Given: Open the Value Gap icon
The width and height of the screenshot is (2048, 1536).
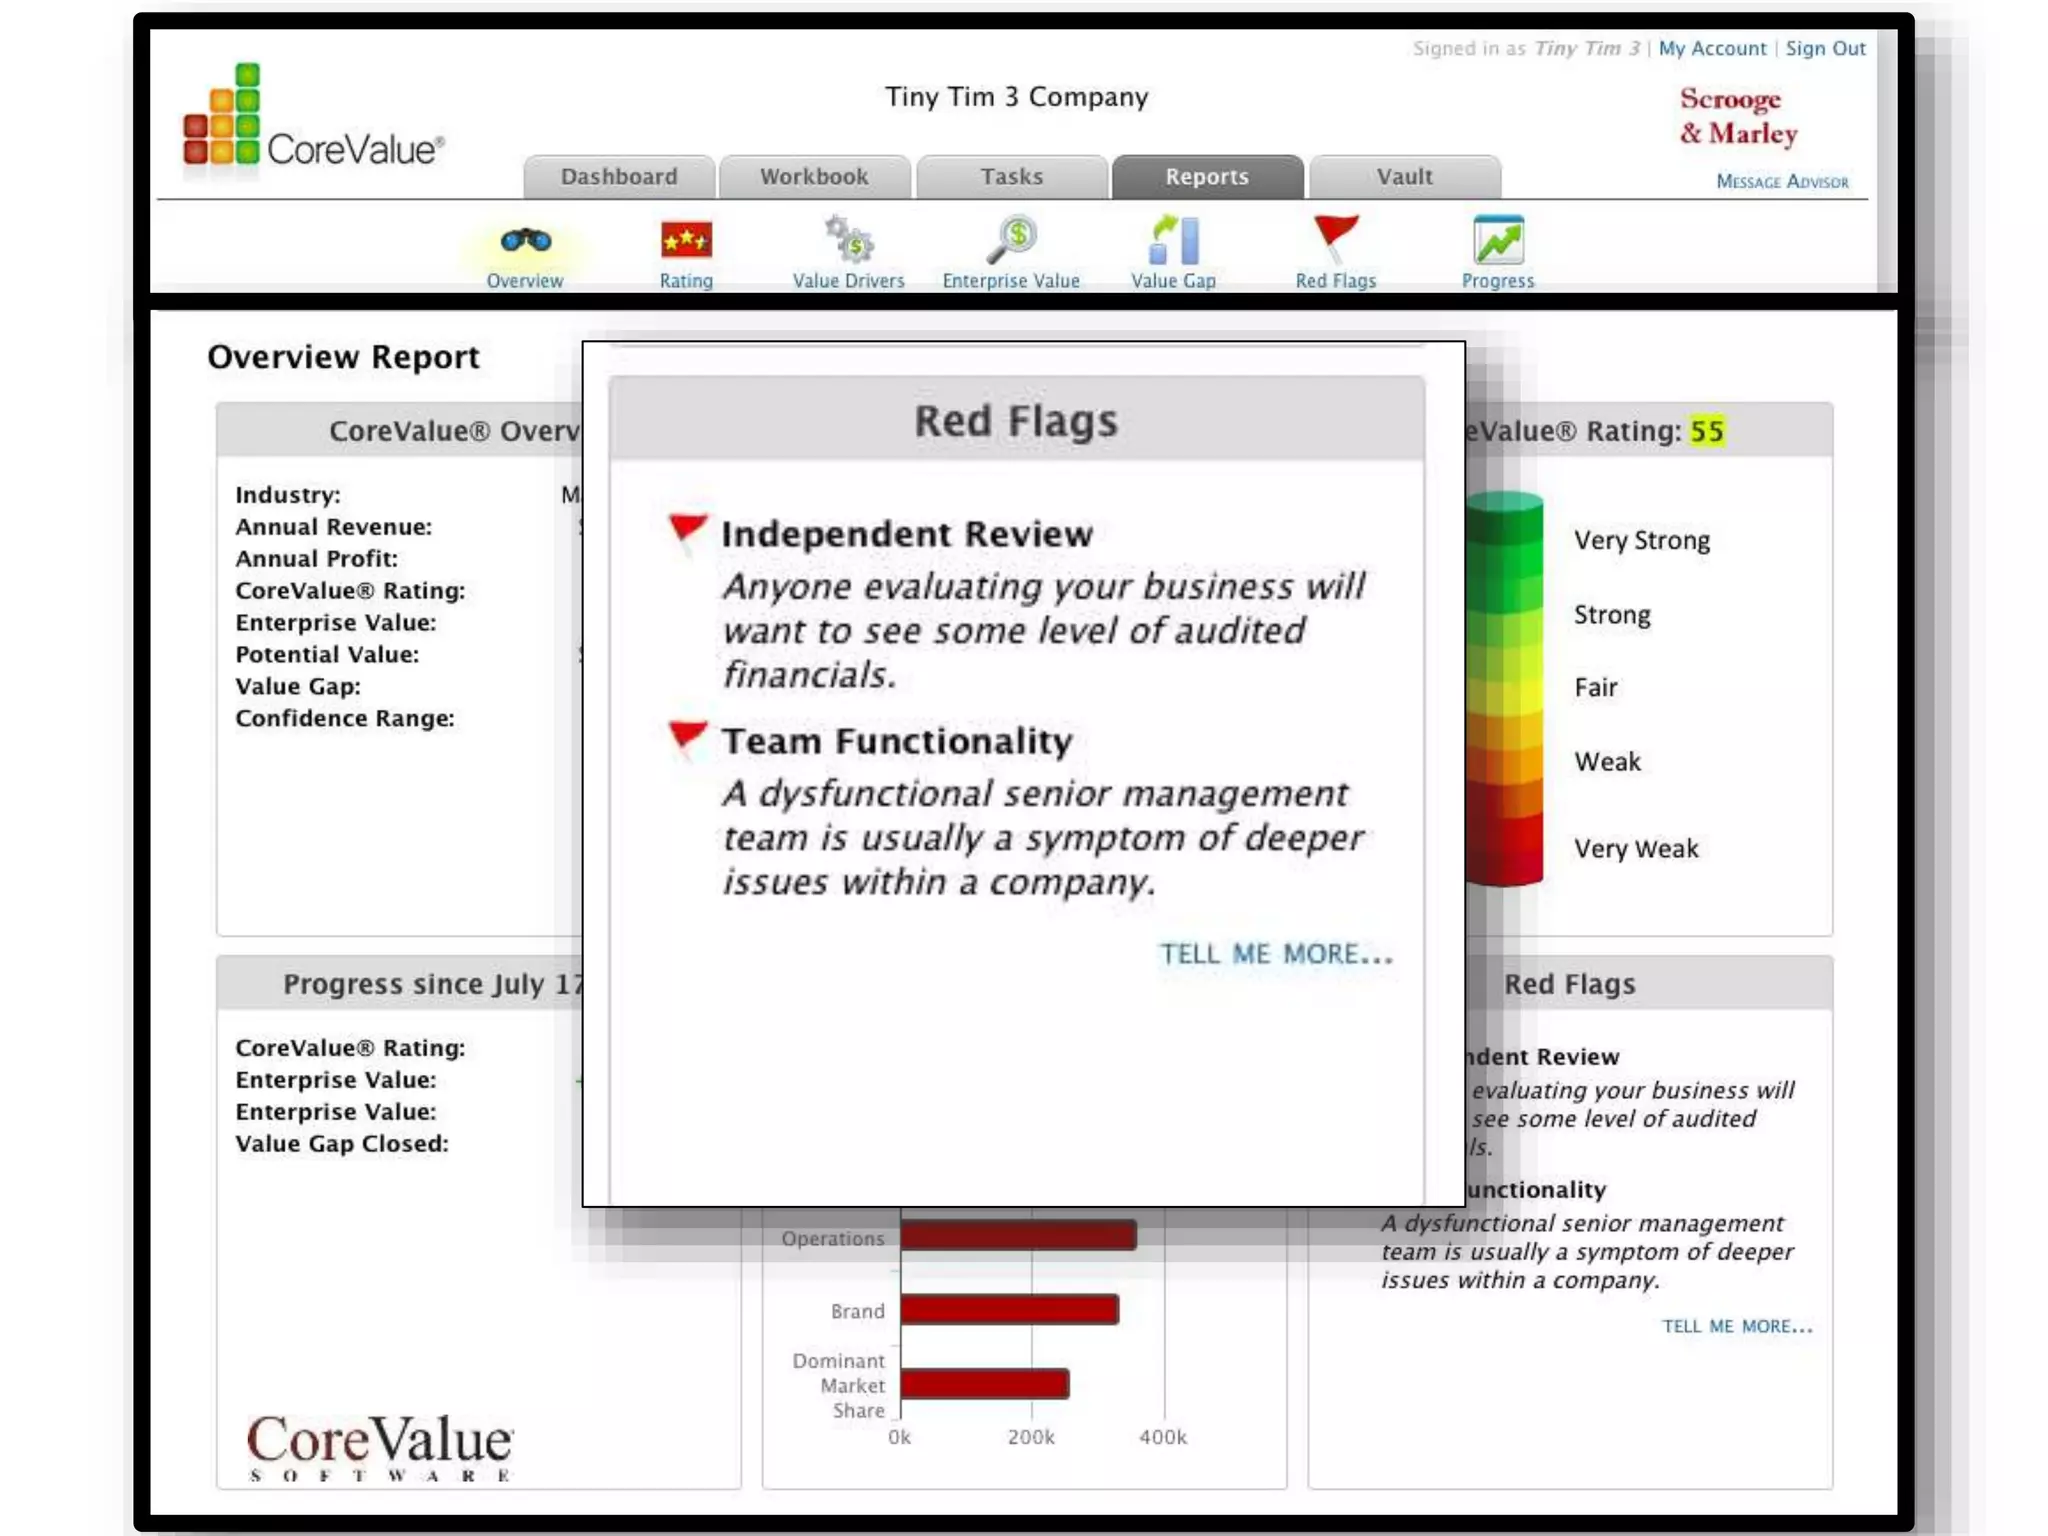Looking at the screenshot, I should 1174,241.
